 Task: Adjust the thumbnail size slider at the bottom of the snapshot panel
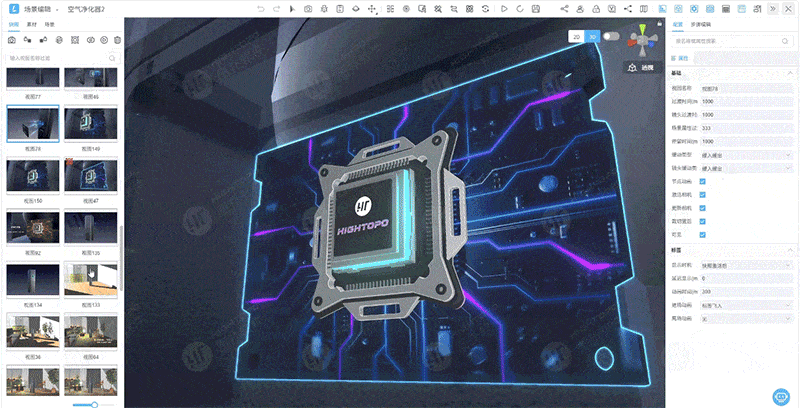94,405
